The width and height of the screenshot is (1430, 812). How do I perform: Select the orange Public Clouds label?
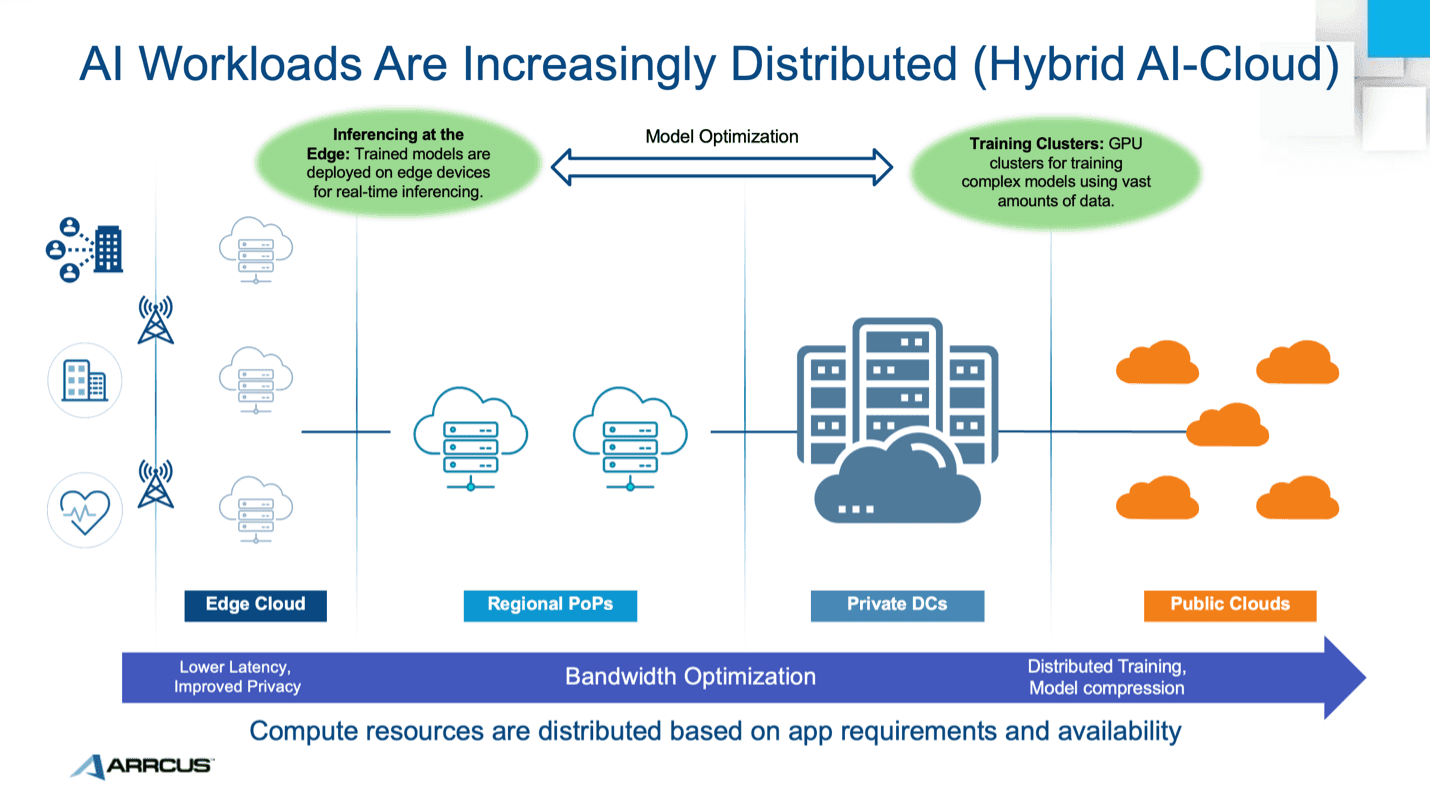tap(1230, 605)
